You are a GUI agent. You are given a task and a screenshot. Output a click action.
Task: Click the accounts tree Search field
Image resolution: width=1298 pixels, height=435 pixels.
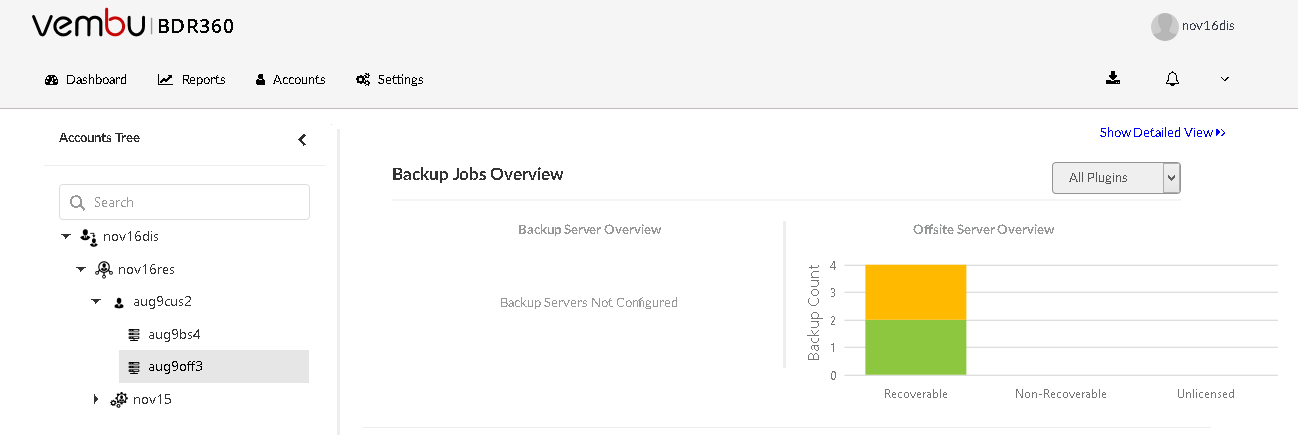point(184,202)
